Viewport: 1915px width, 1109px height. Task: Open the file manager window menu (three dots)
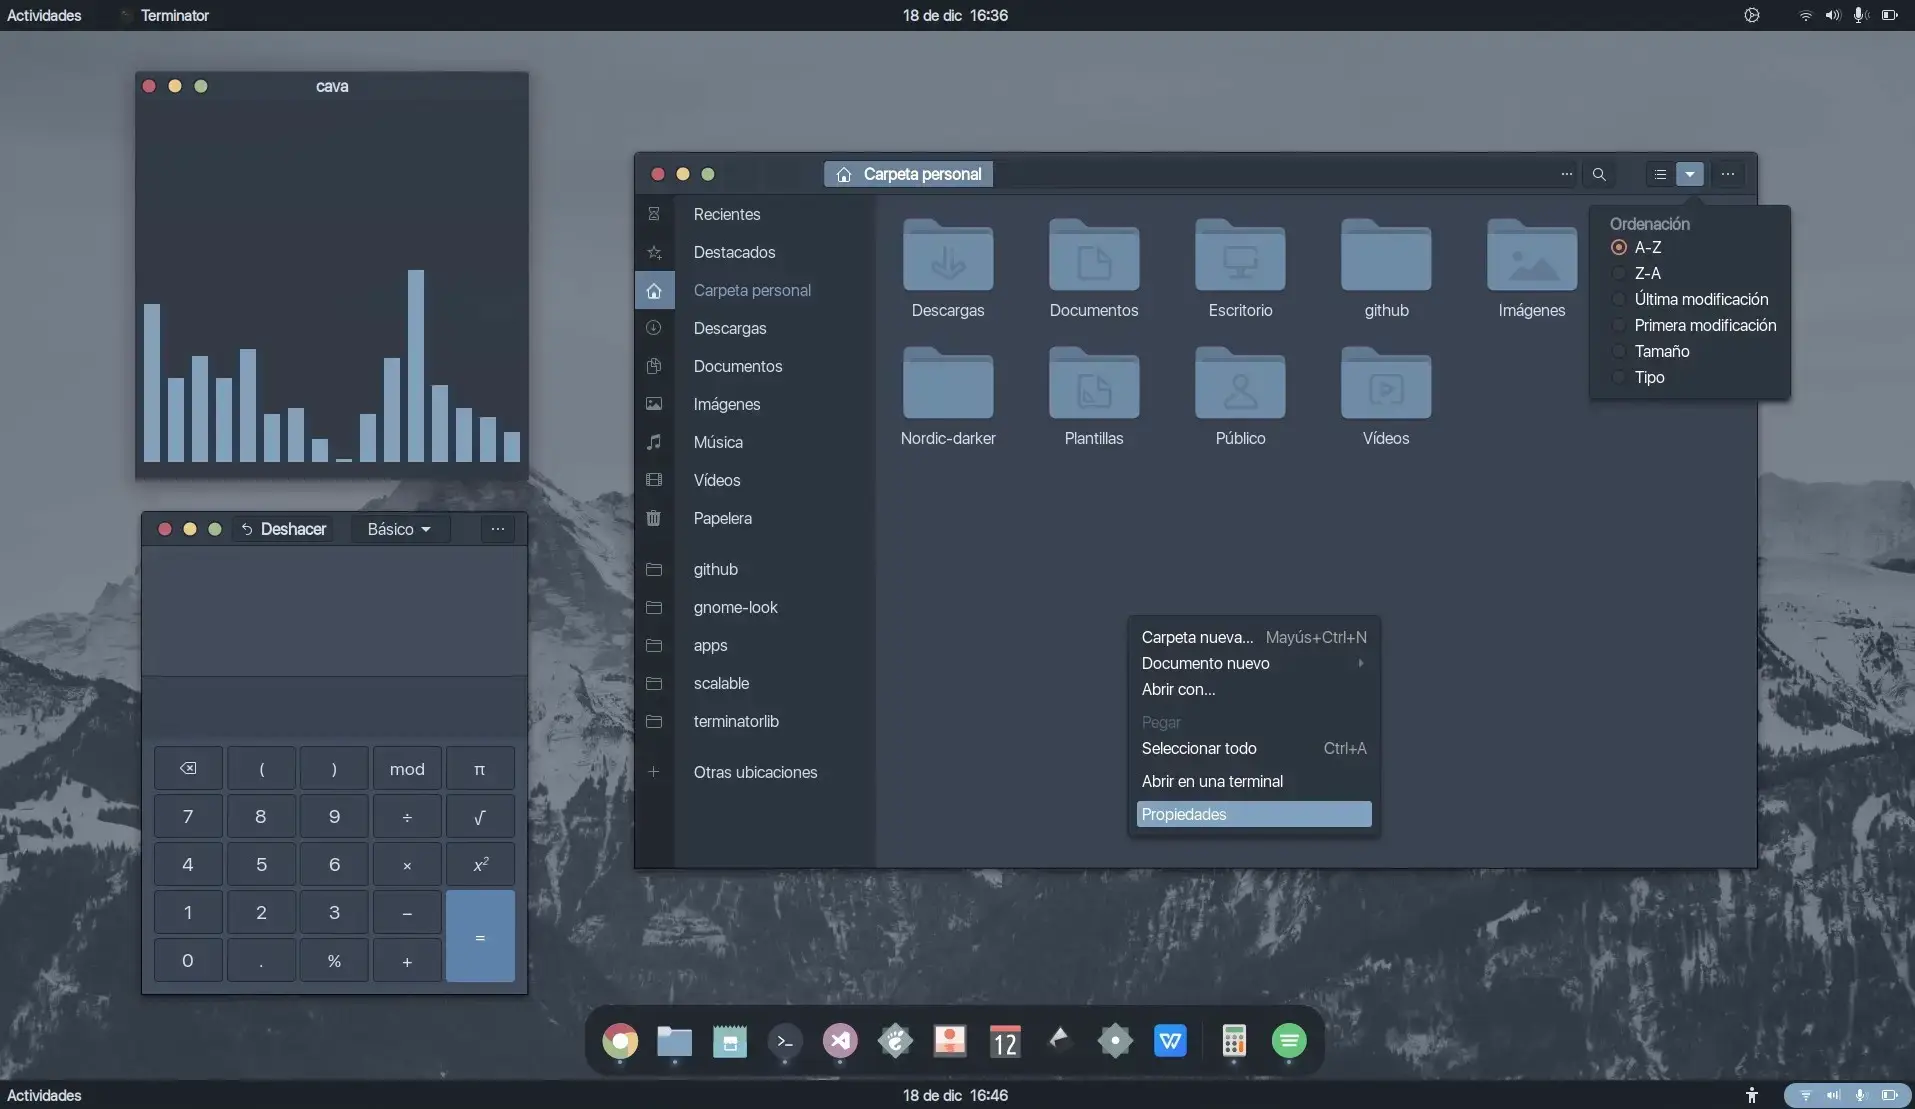(x=1728, y=173)
